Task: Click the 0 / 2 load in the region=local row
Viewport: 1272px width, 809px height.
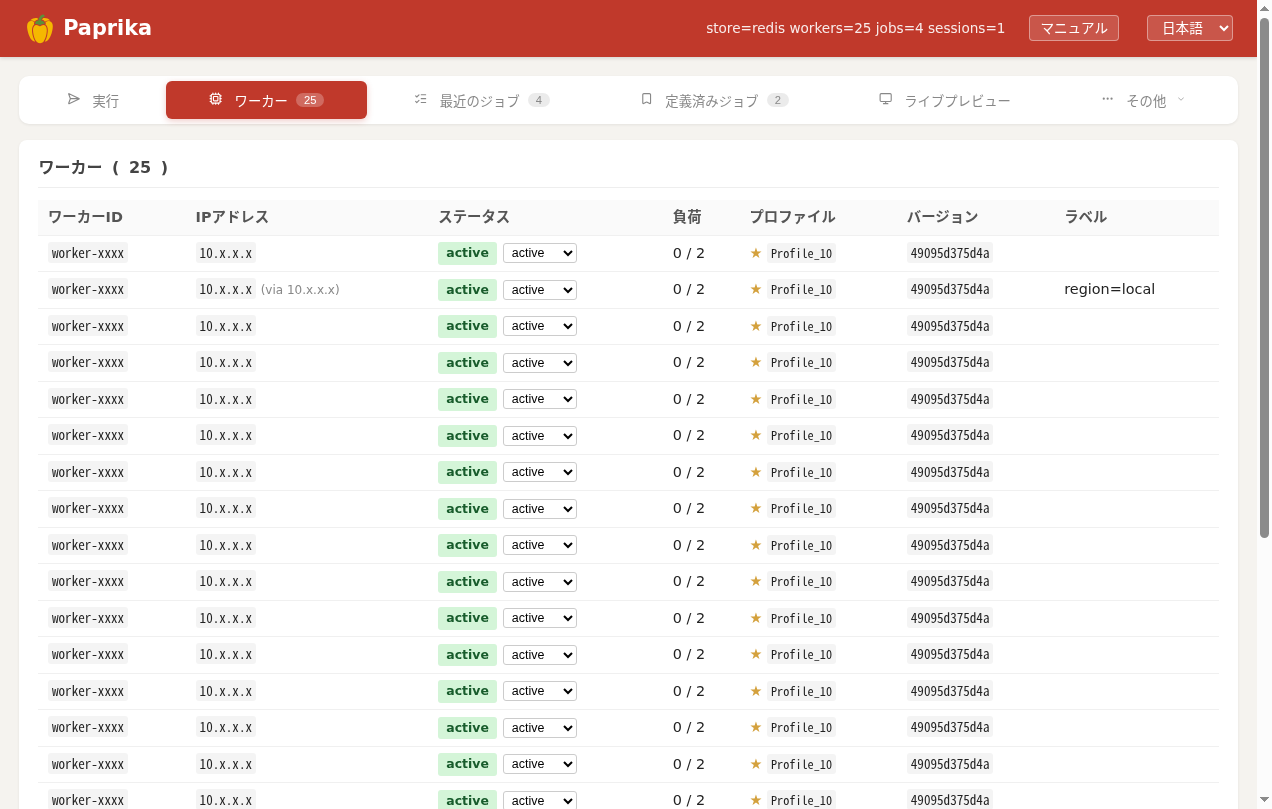Action: [689, 290]
